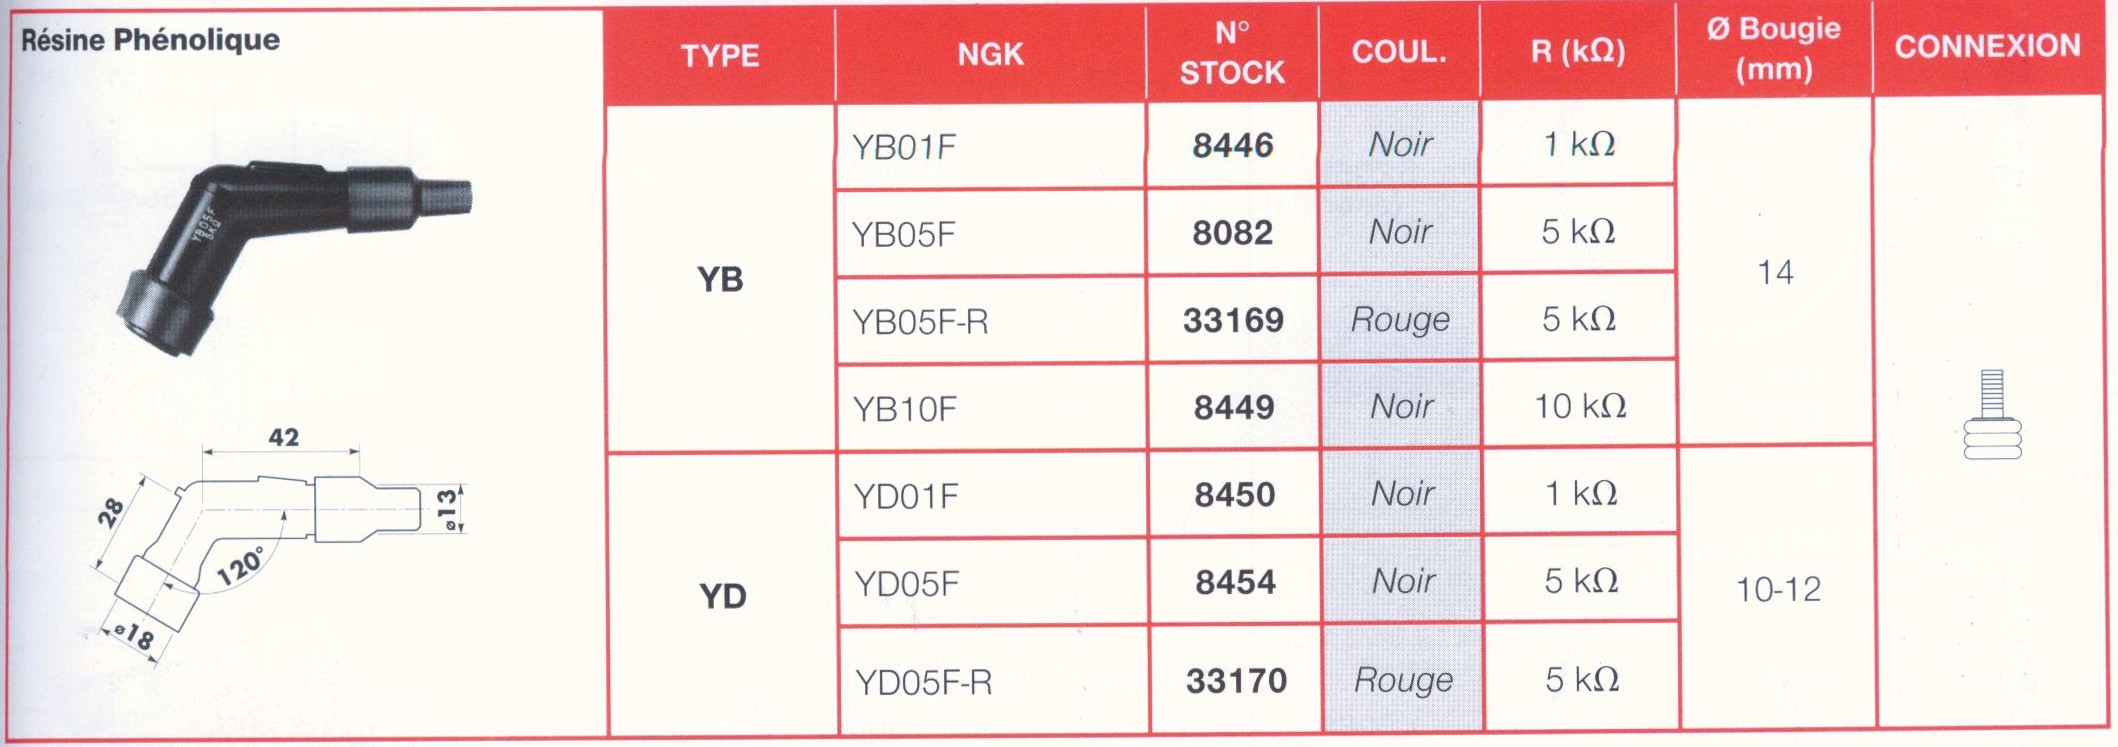The height and width of the screenshot is (747, 2118).
Task: Click the Résine Phénolique title text
Action: tap(151, 40)
